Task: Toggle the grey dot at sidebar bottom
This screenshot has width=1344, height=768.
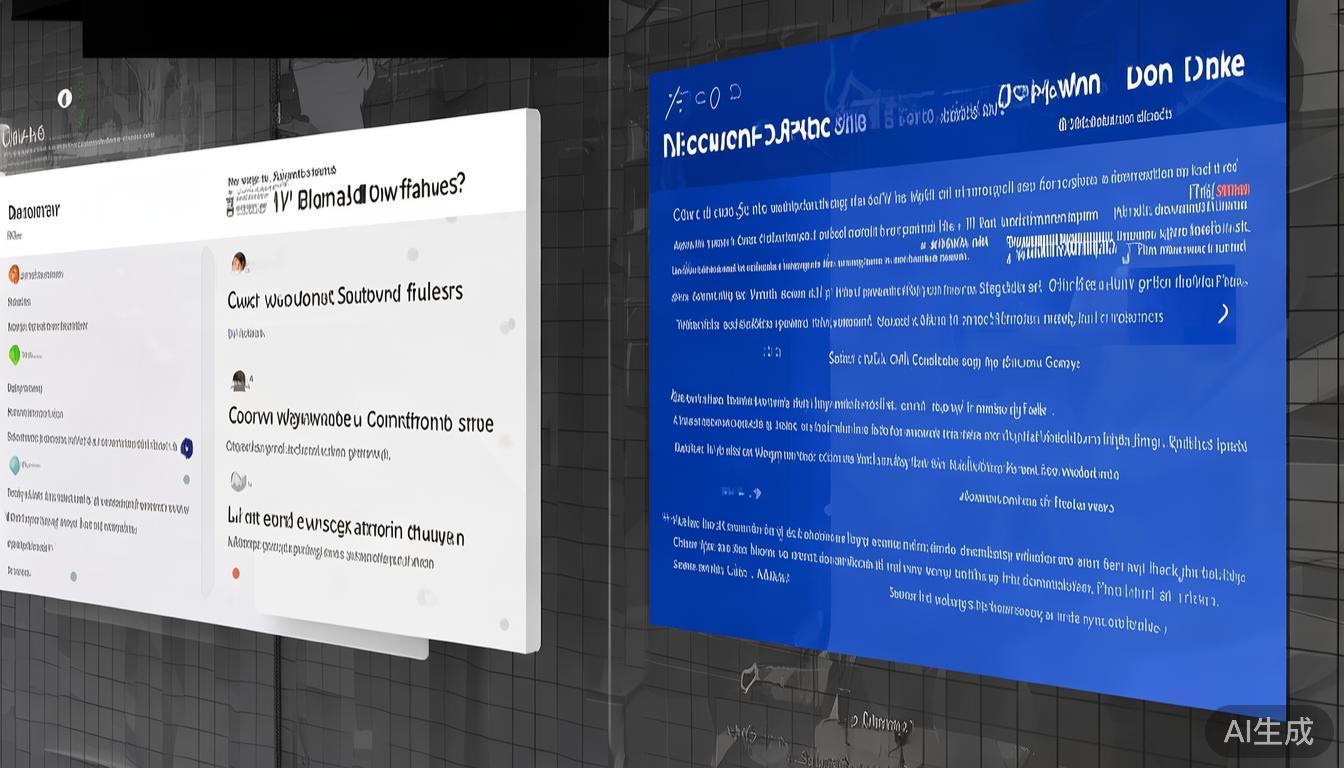Action: tap(73, 576)
